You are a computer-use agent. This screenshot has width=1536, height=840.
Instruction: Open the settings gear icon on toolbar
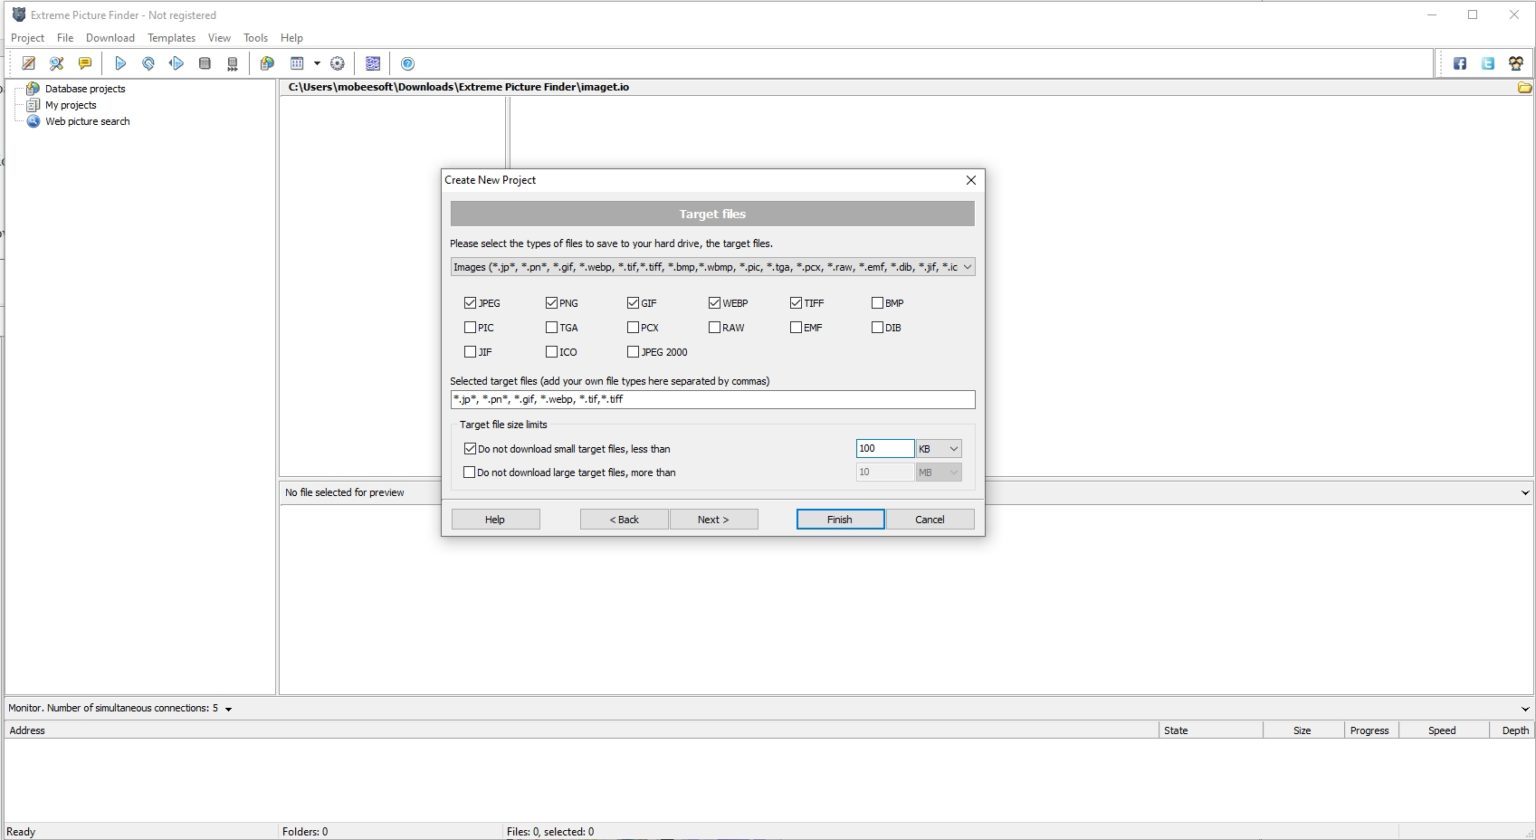(x=337, y=63)
